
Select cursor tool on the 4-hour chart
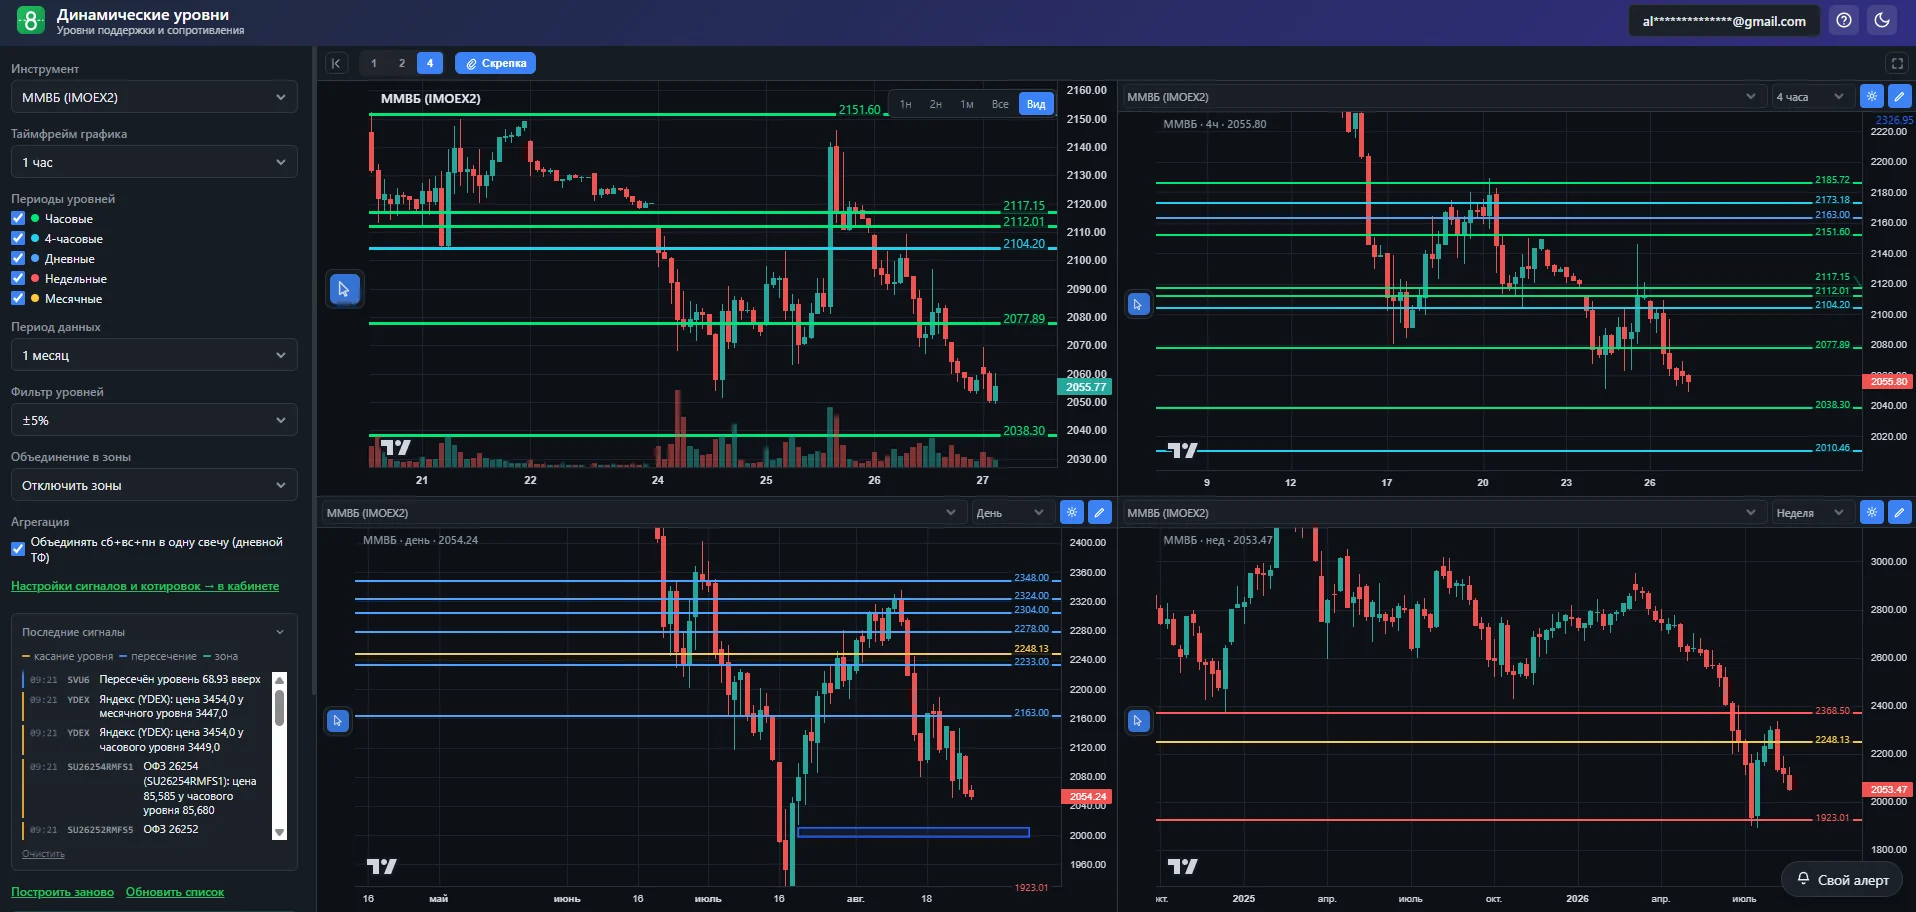point(1138,304)
